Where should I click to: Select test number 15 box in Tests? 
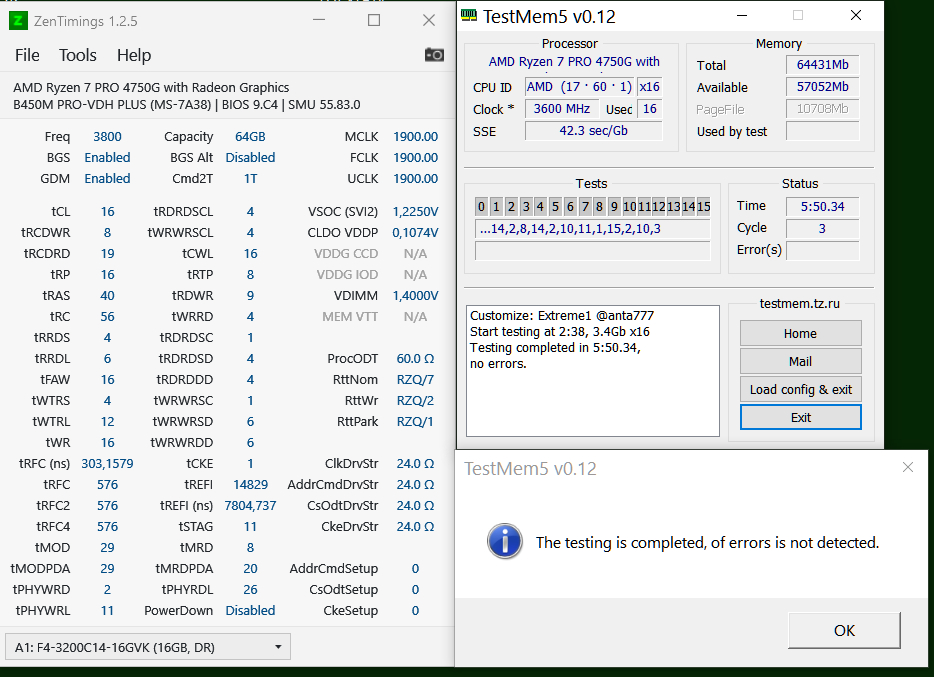pos(703,207)
